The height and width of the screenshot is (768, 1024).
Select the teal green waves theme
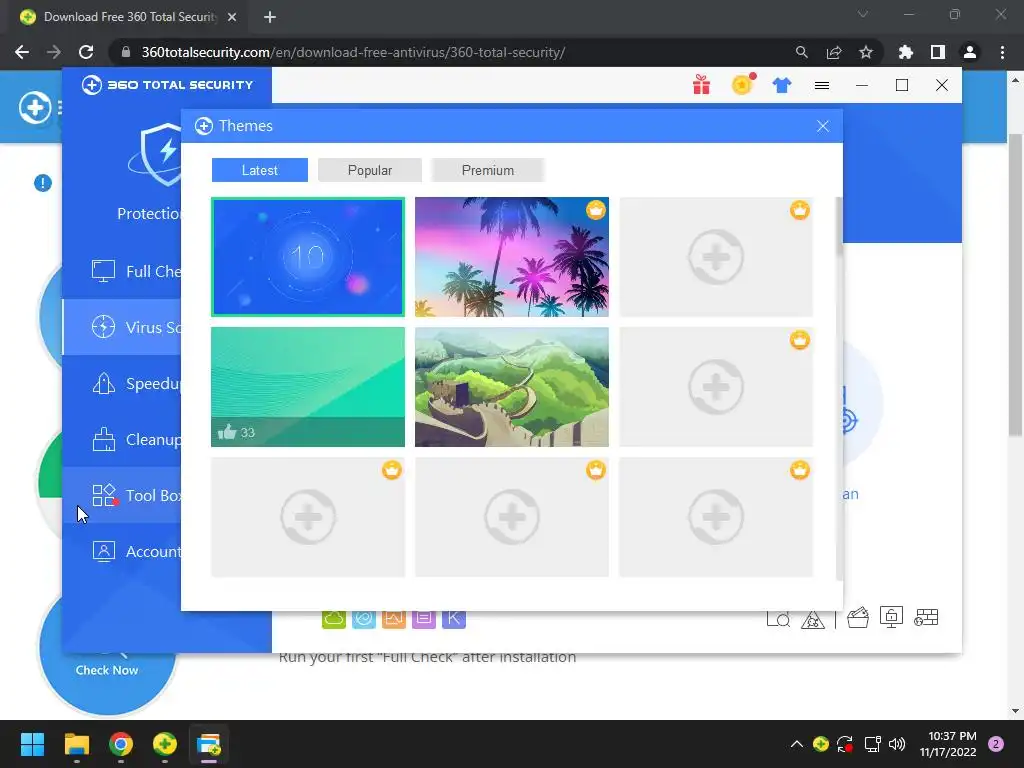(x=308, y=387)
